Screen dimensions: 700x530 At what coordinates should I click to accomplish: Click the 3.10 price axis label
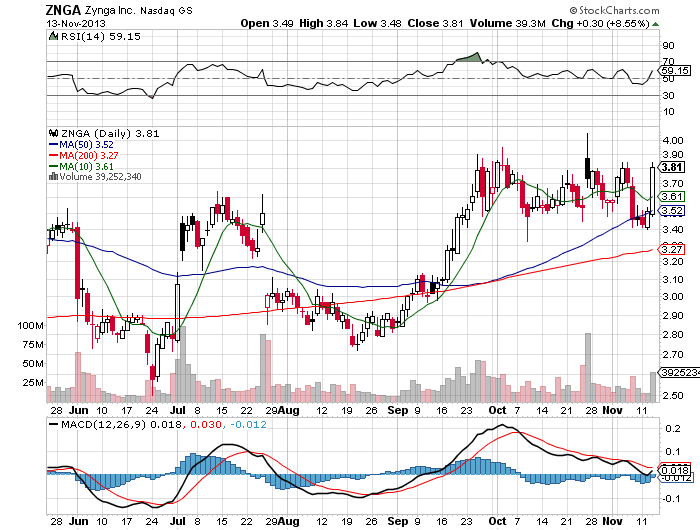pyautogui.click(x=673, y=280)
